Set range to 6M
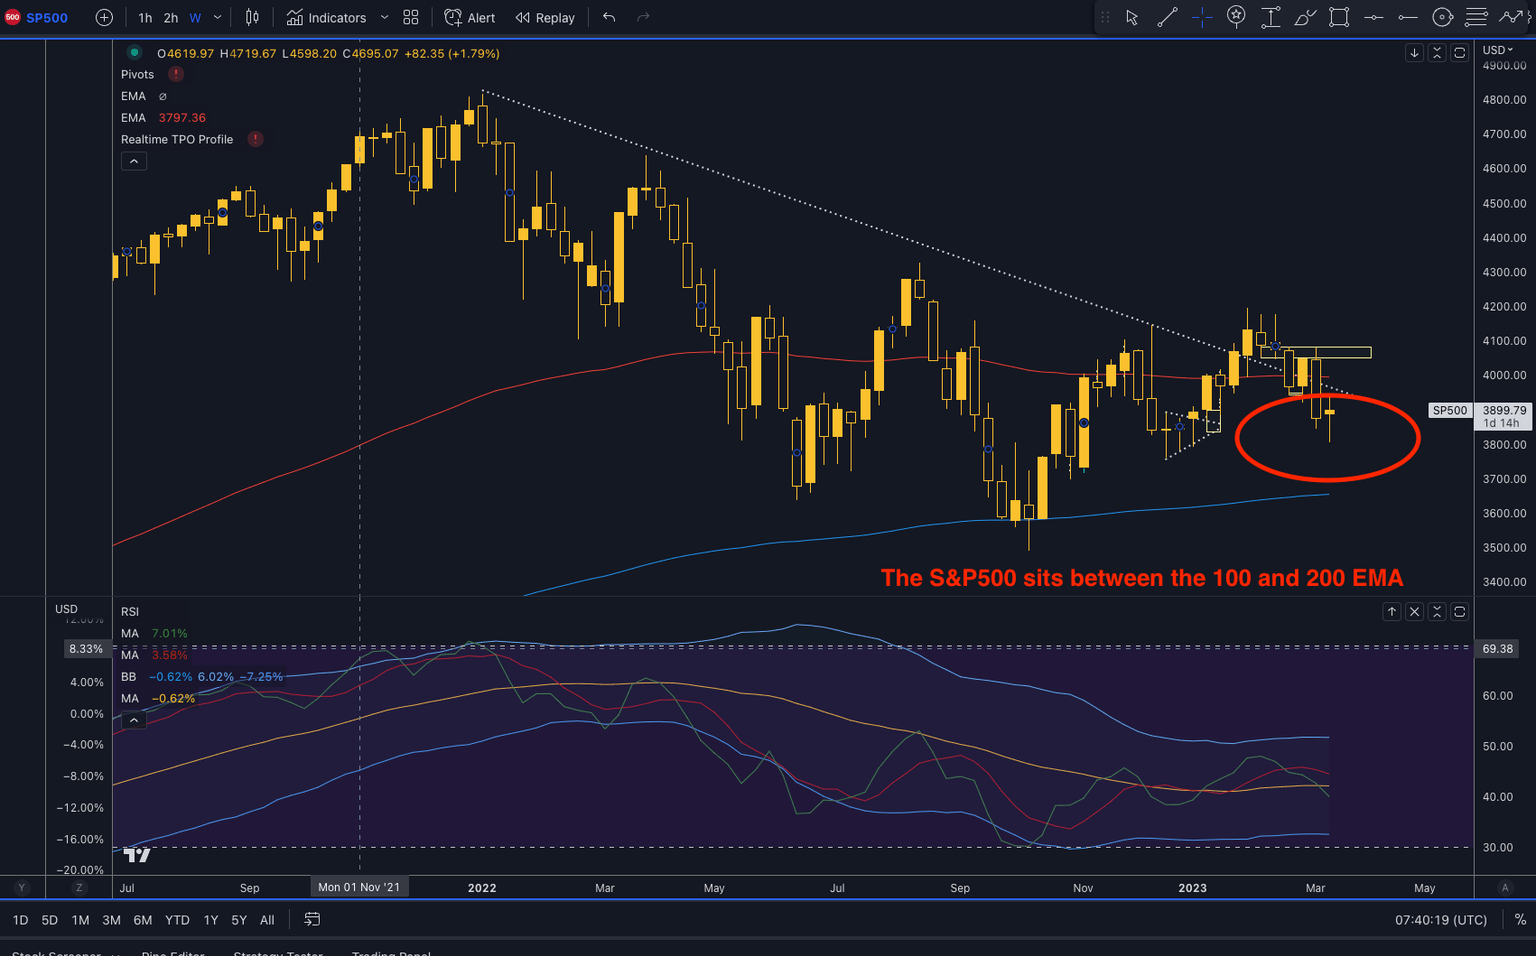 (x=143, y=920)
